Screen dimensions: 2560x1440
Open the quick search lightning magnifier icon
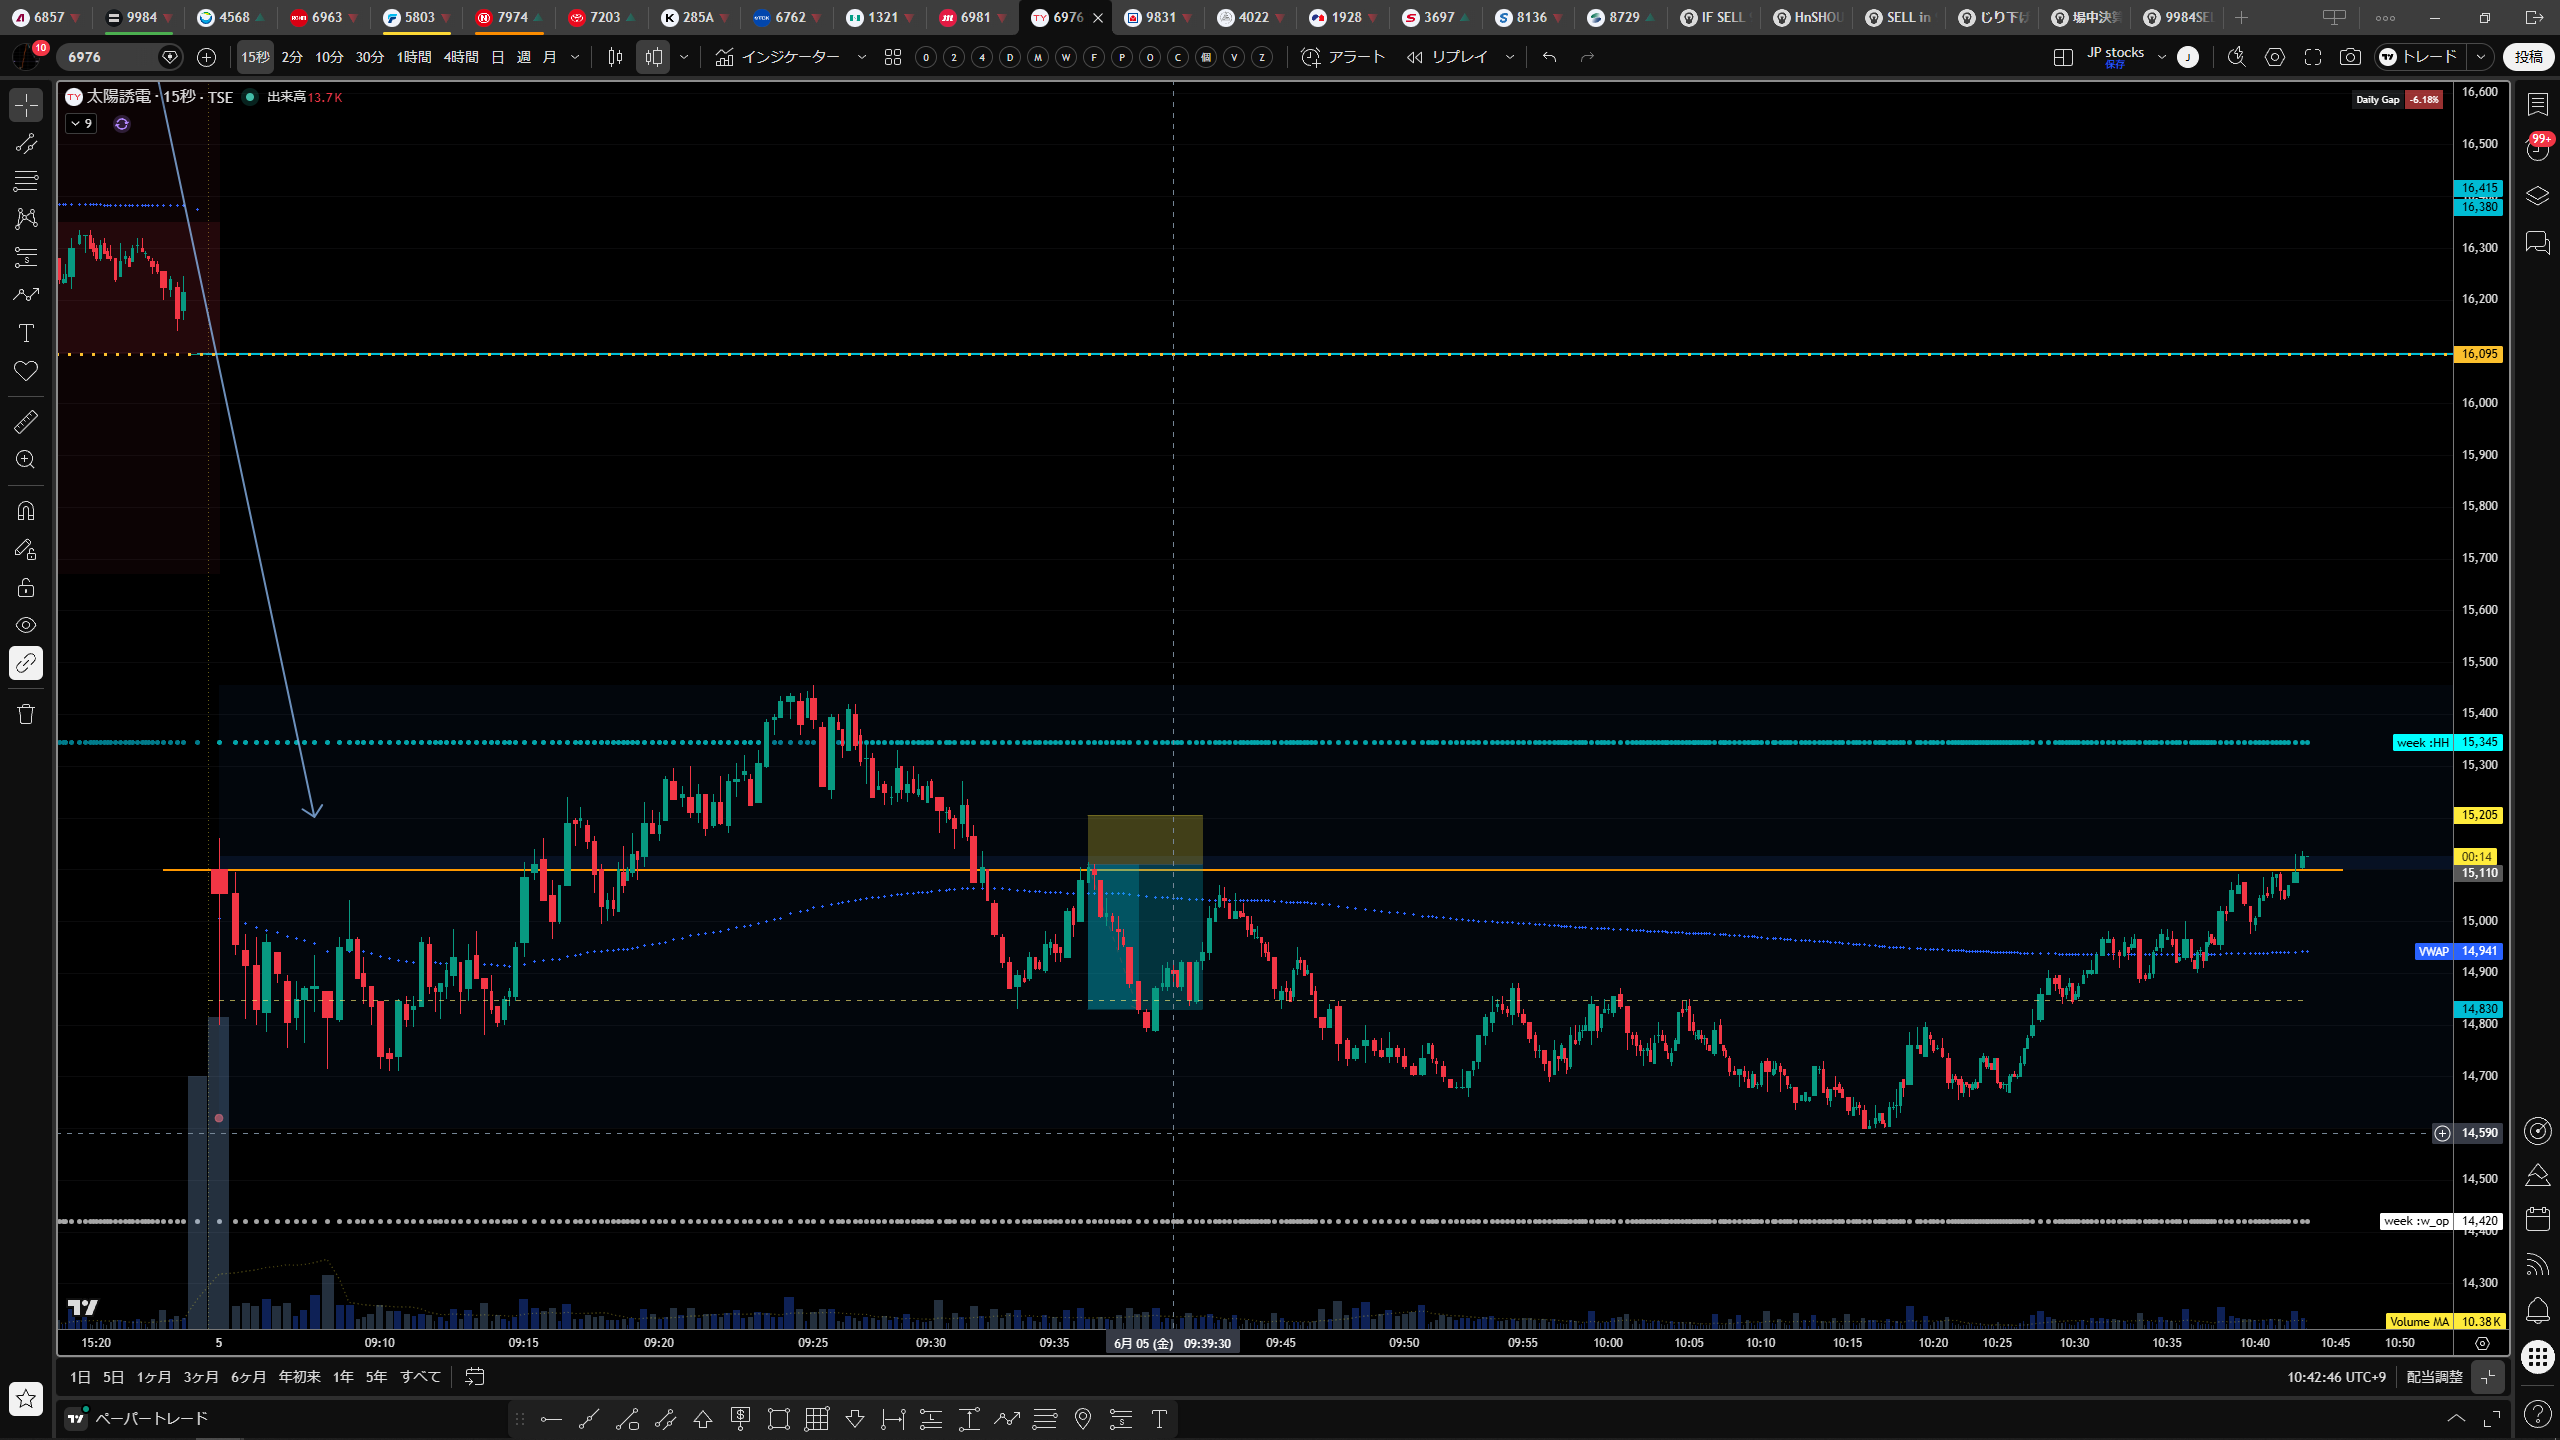click(x=2237, y=57)
